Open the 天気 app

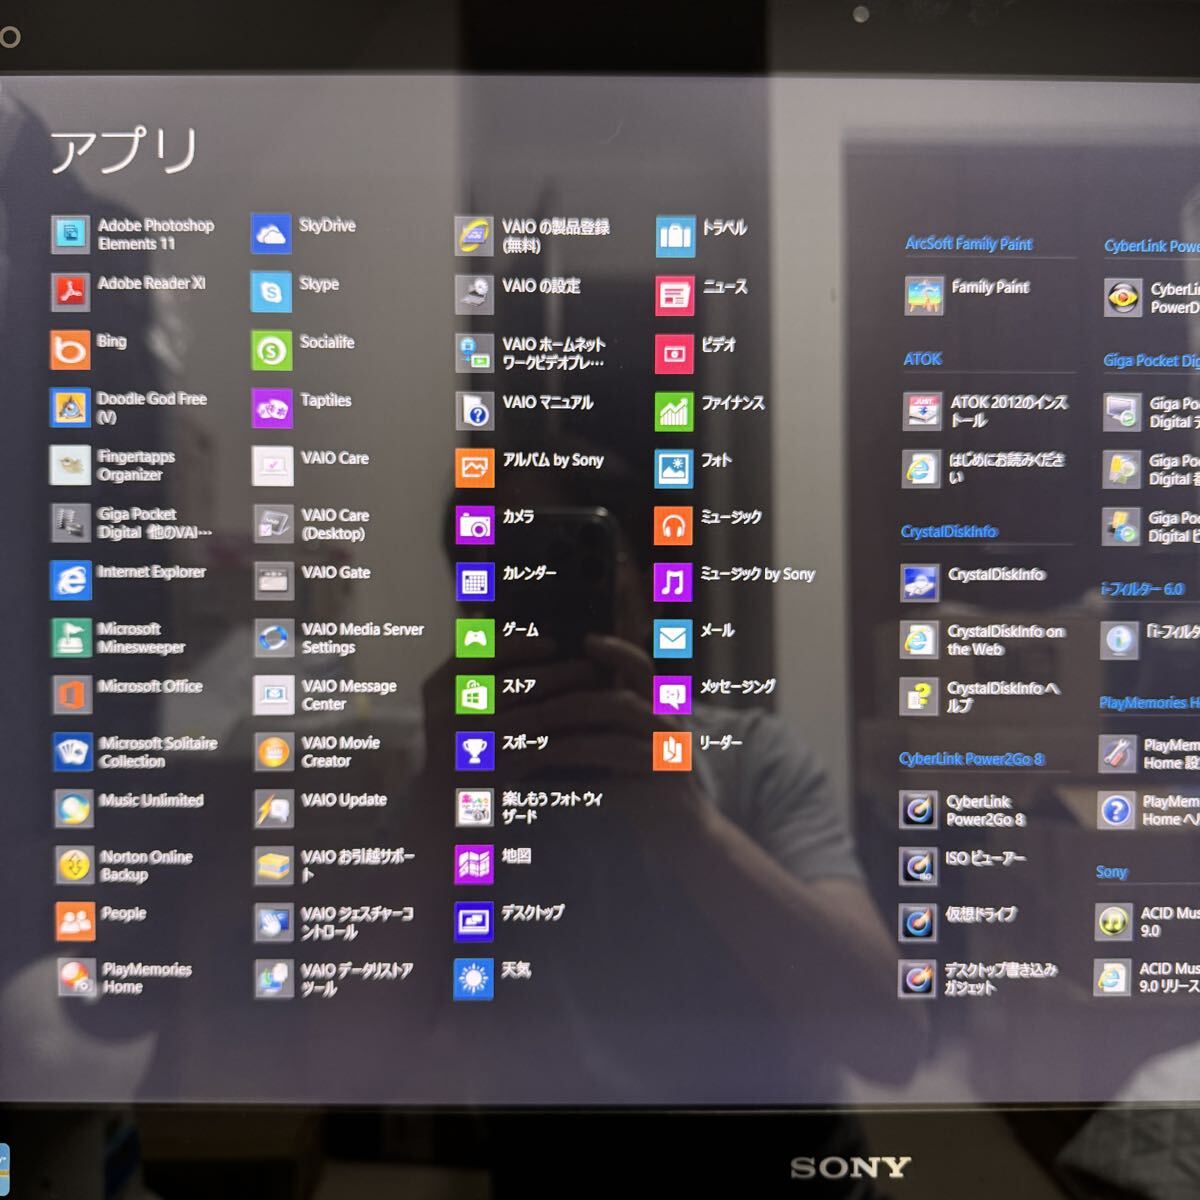tap(493, 978)
